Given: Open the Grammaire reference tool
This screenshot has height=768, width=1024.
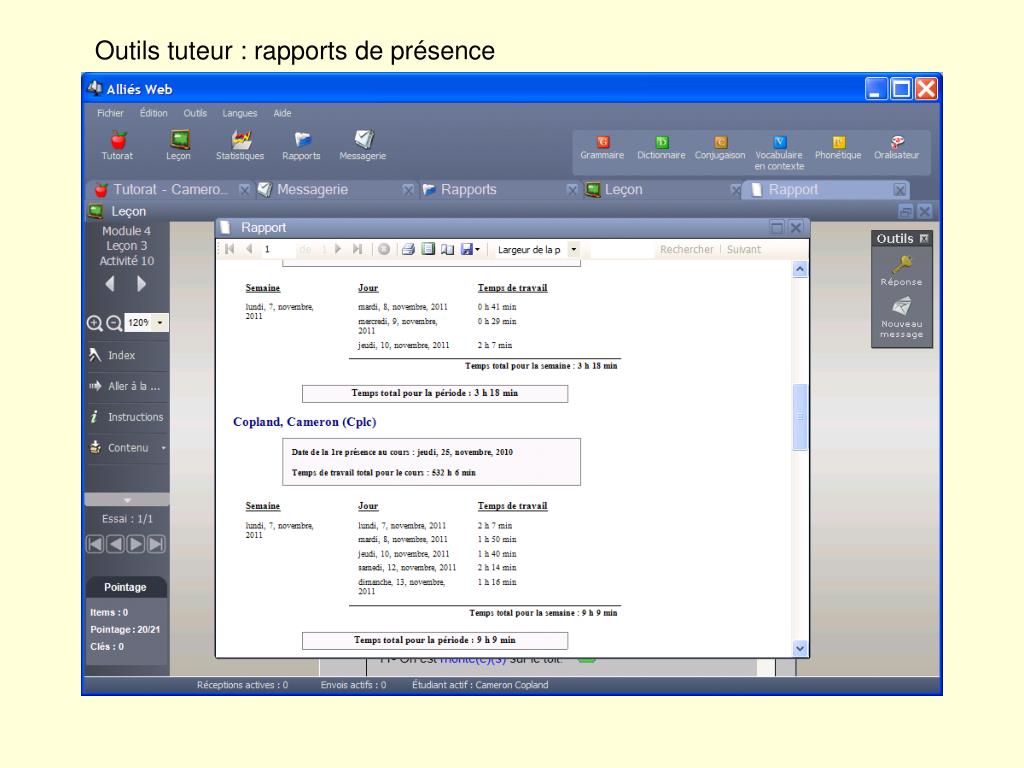Looking at the screenshot, I should click(602, 148).
